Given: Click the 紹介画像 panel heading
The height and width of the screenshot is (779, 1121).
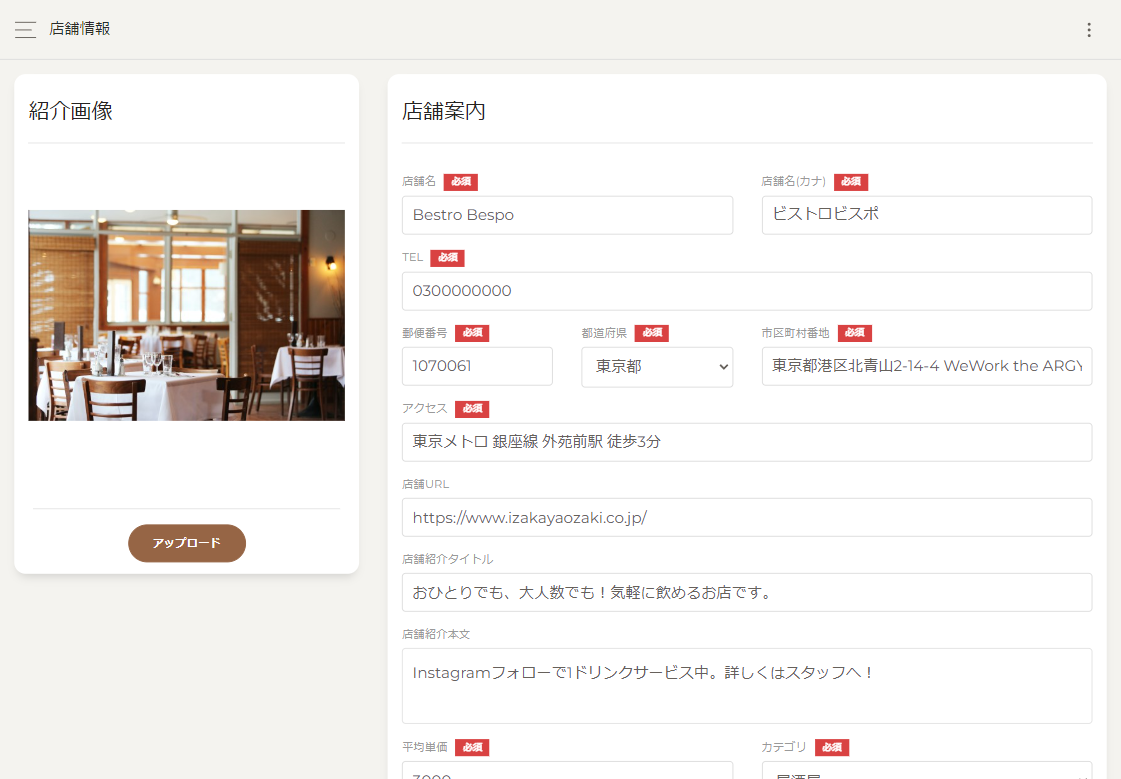Looking at the screenshot, I should pyautogui.click(x=71, y=111).
